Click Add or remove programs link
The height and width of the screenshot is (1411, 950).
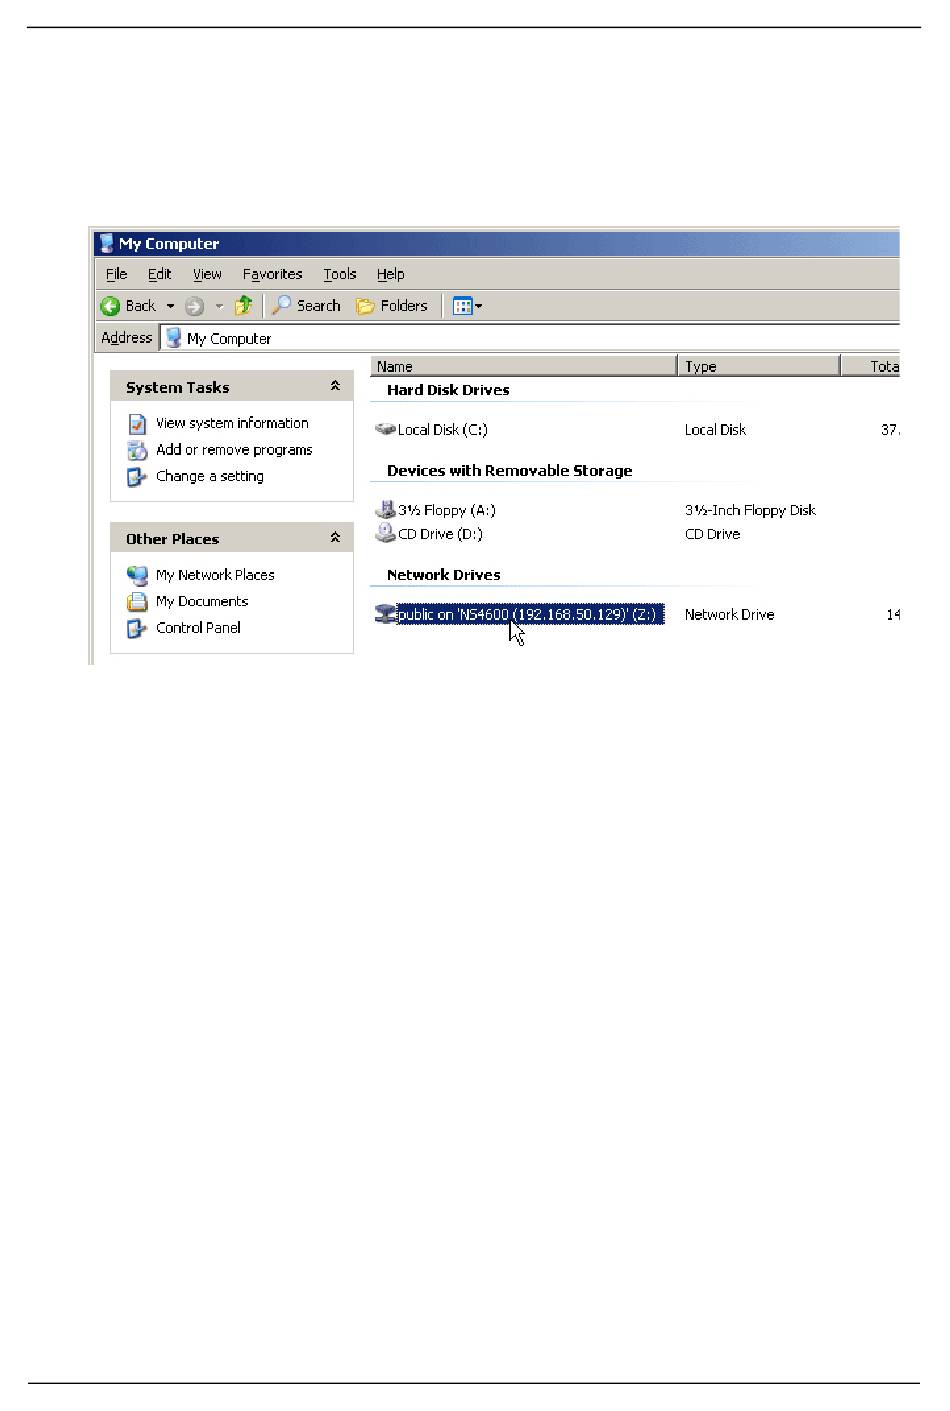point(234,450)
